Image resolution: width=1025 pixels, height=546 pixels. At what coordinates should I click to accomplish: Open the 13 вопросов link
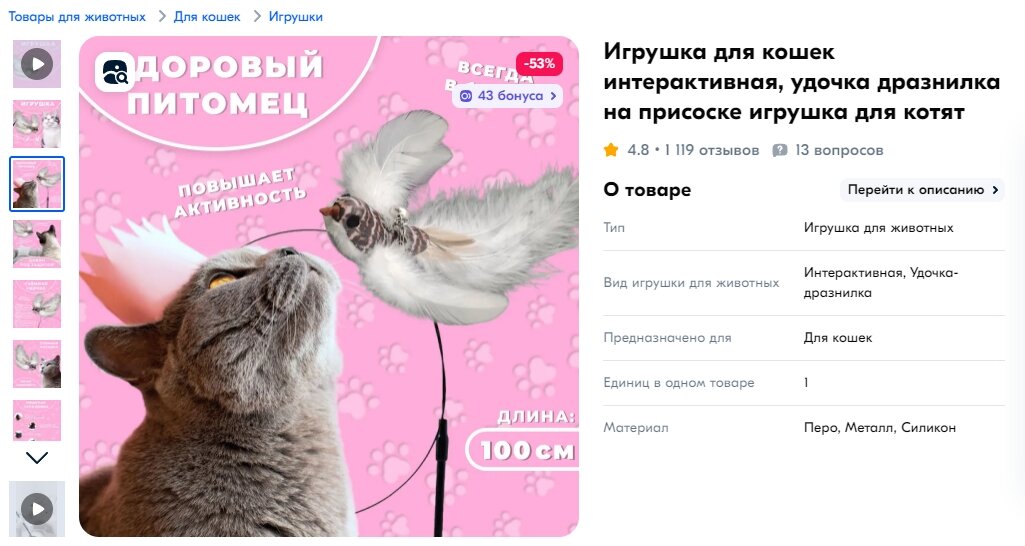[839, 150]
